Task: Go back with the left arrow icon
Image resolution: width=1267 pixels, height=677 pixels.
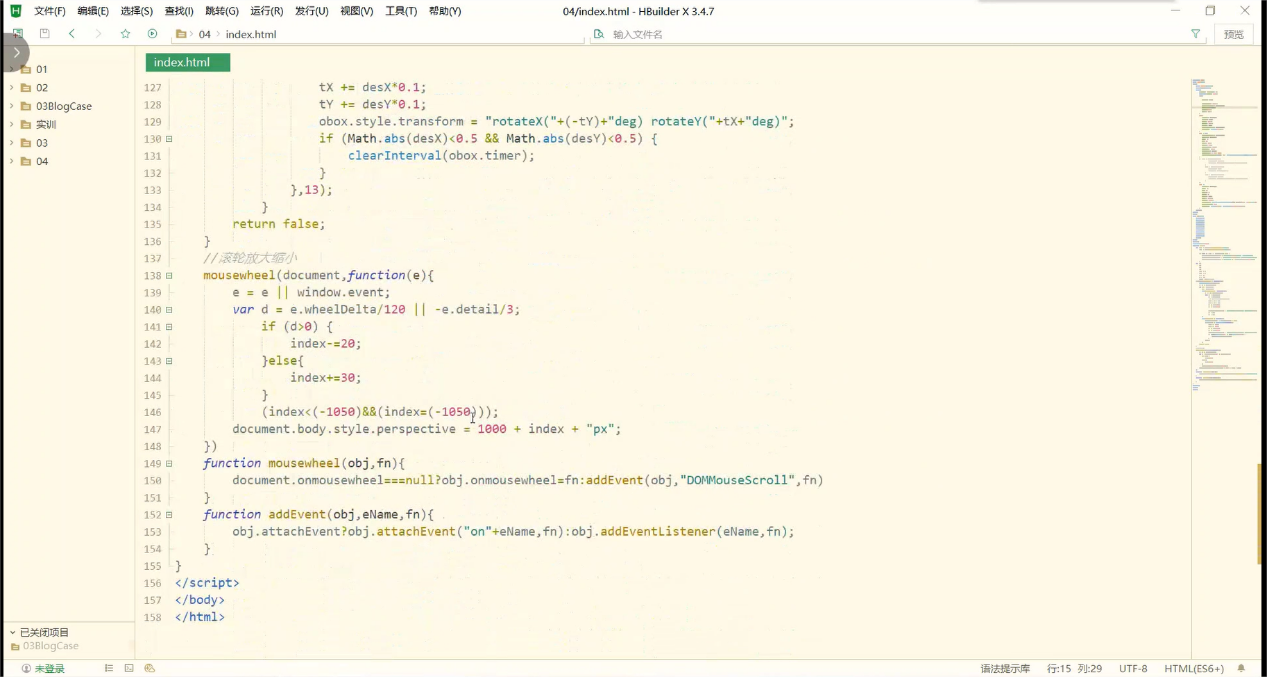Action: 72,34
